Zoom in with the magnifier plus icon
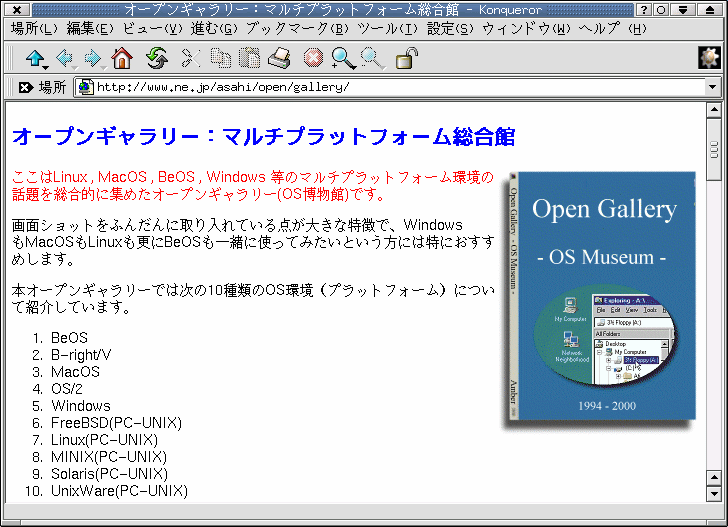The image size is (728, 527). click(x=343, y=59)
